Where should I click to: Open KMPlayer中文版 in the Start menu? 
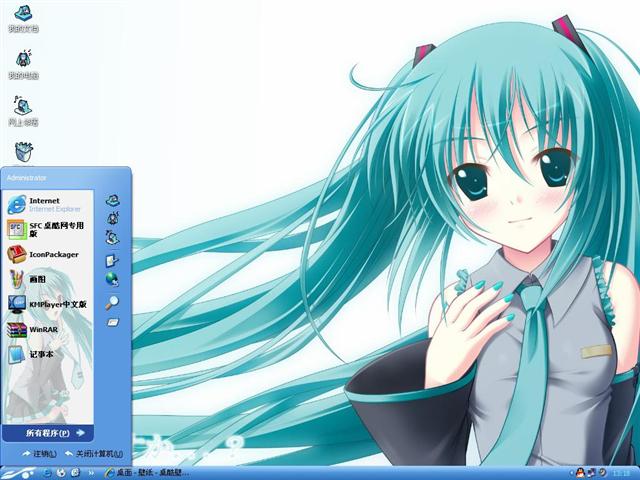48,304
